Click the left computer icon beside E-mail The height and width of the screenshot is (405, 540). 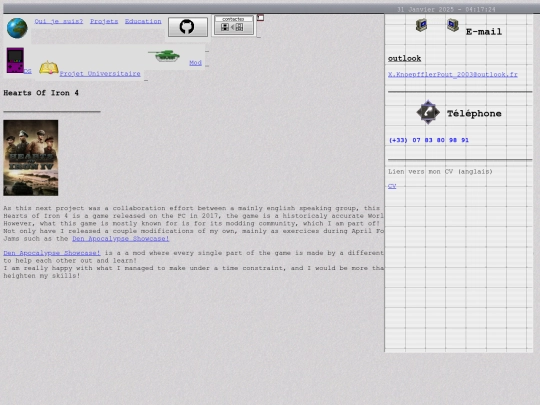coord(422,25)
